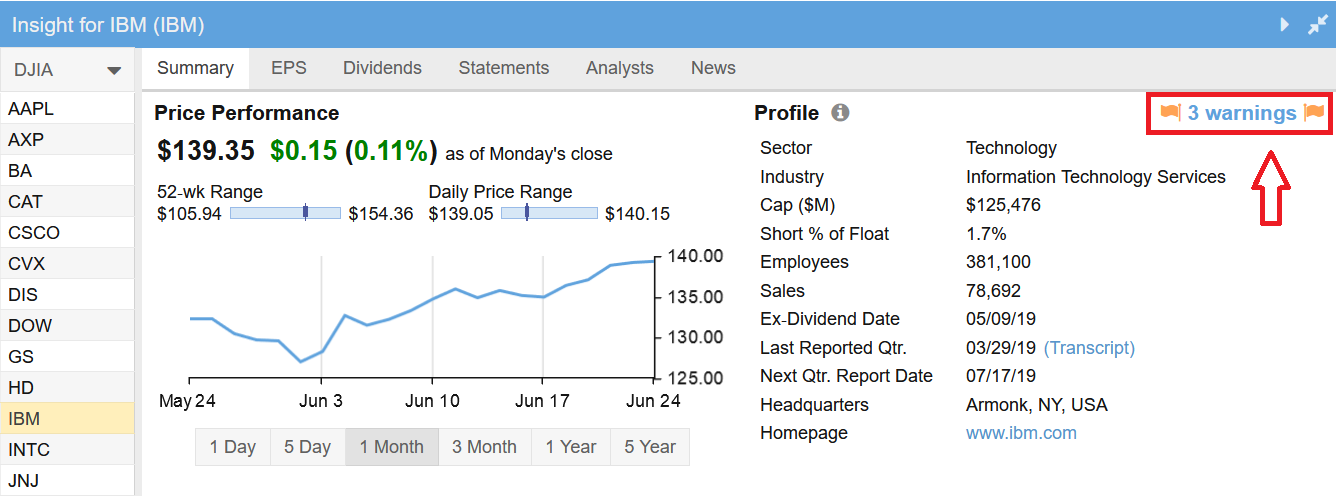Image resolution: width=1336 pixels, height=496 pixels.
Task: Show the 5 Year price chart
Action: 650,447
